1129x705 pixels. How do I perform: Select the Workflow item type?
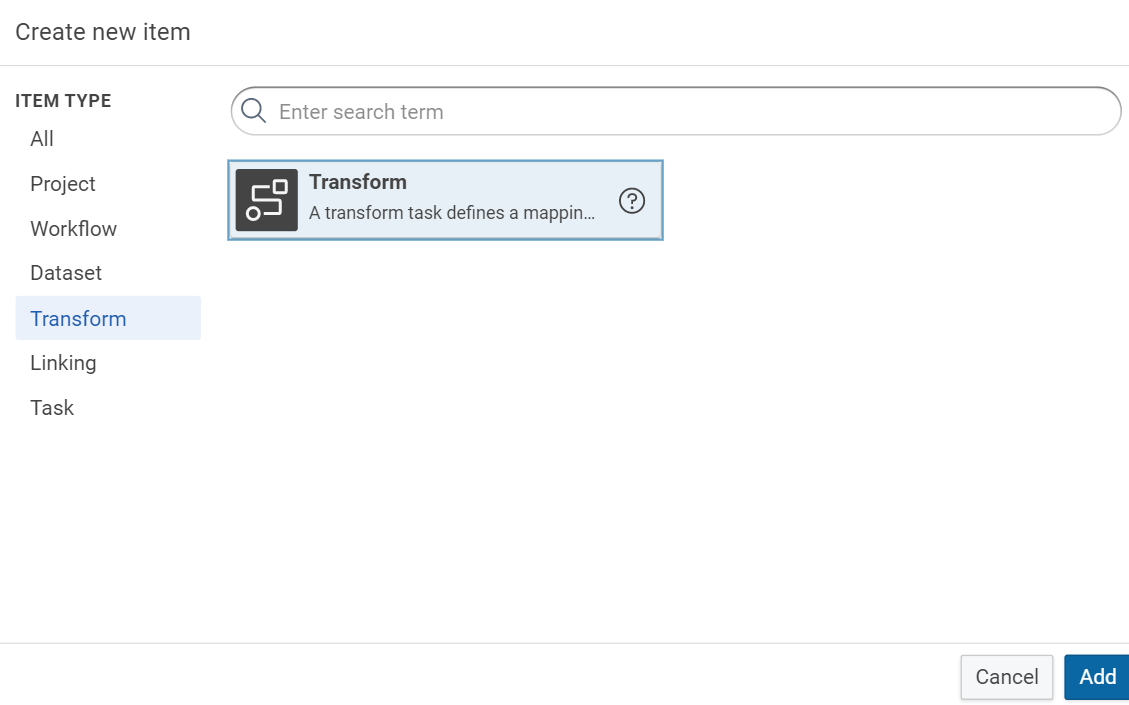pyautogui.click(x=74, y=229)
